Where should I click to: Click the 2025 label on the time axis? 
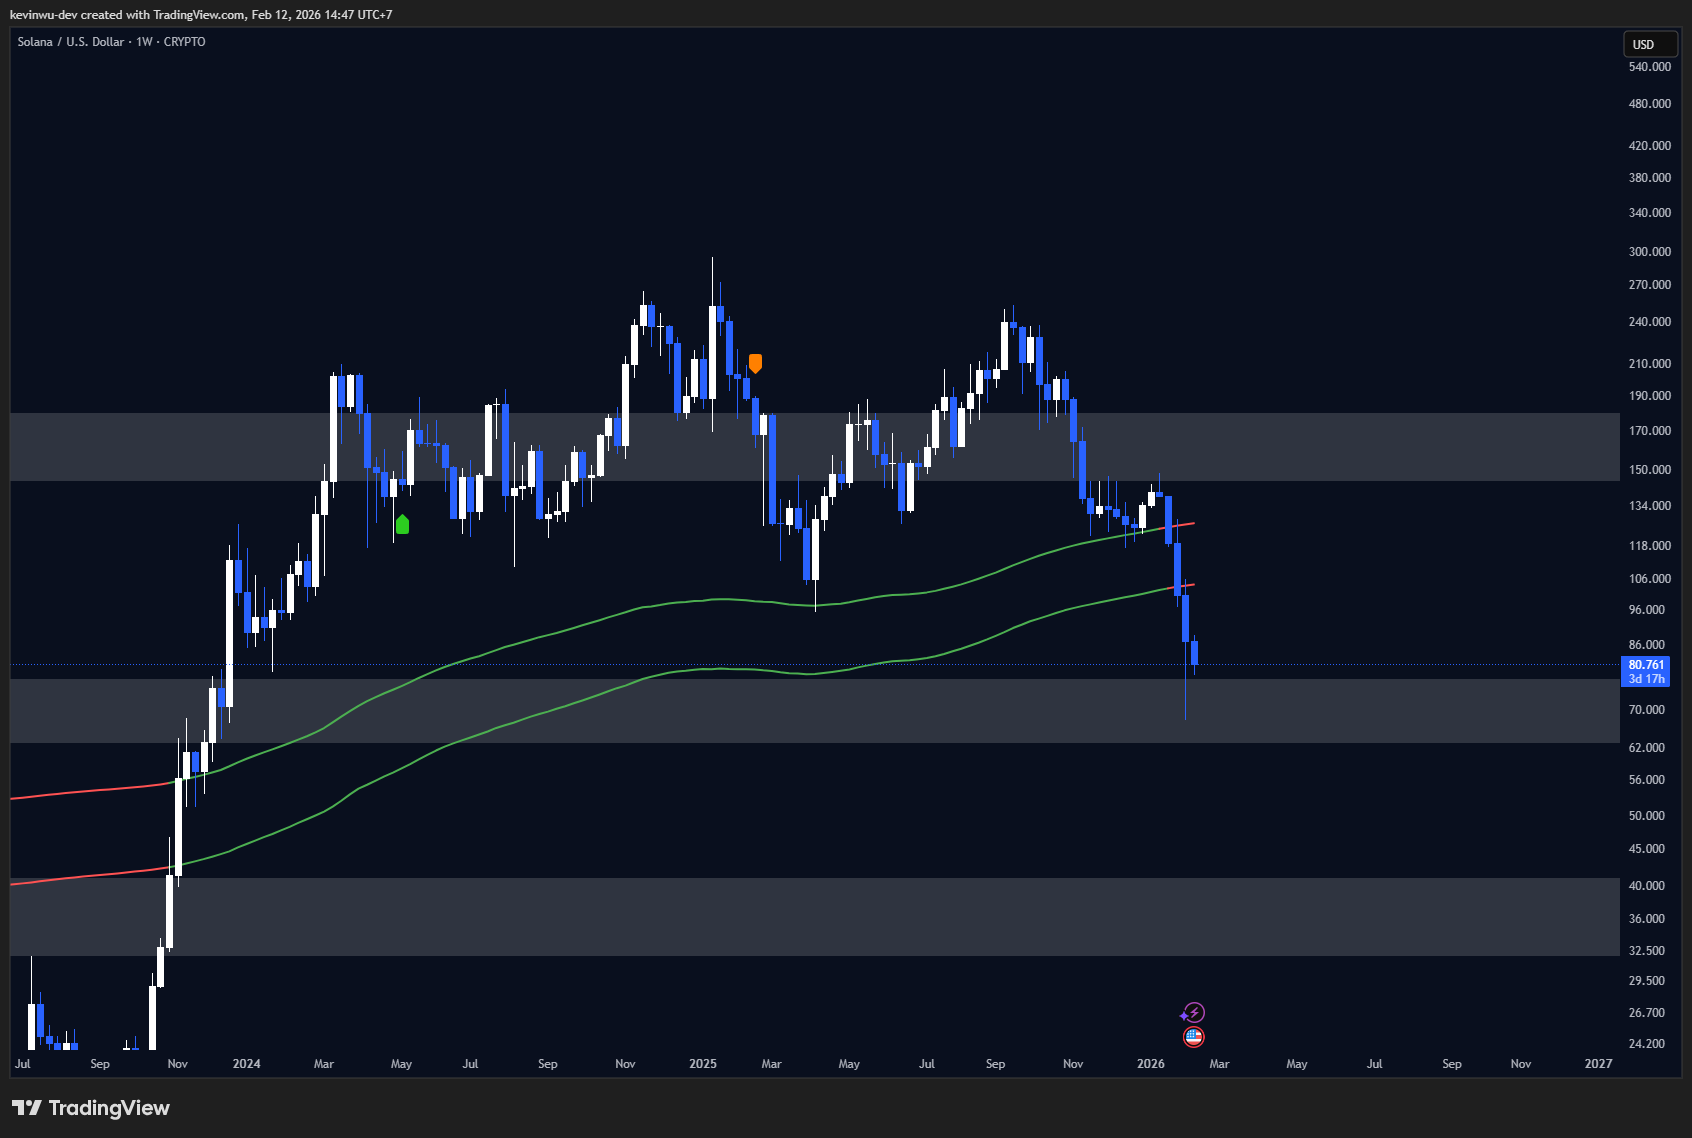tap(703, 1064)
